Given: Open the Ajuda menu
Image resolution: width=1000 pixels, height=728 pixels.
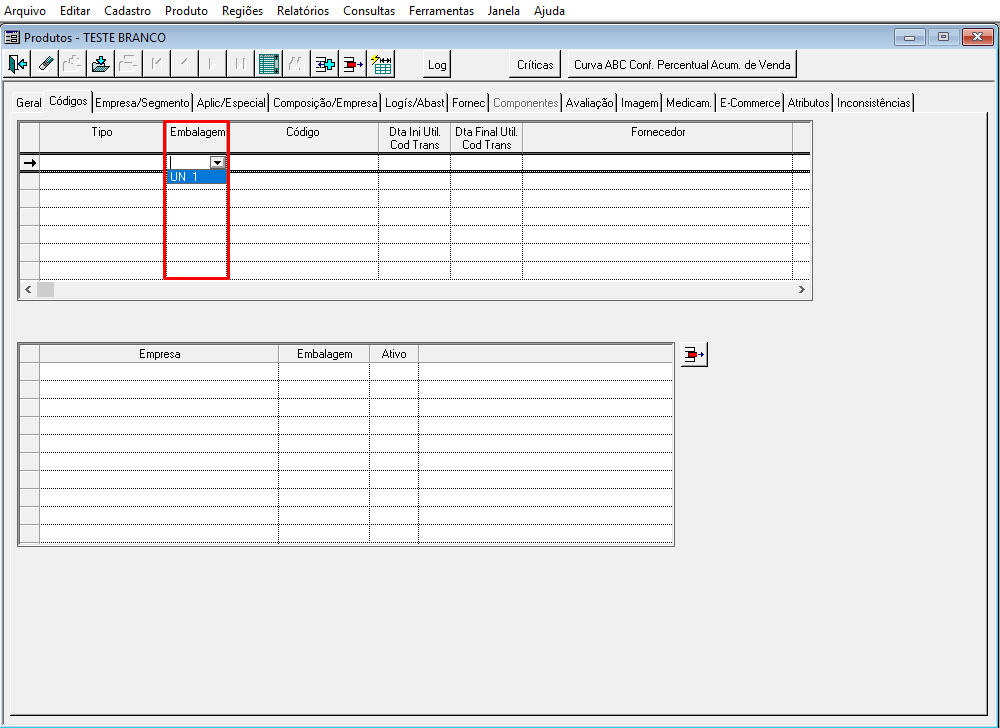Looking at the screenshot, I should 549,11.
